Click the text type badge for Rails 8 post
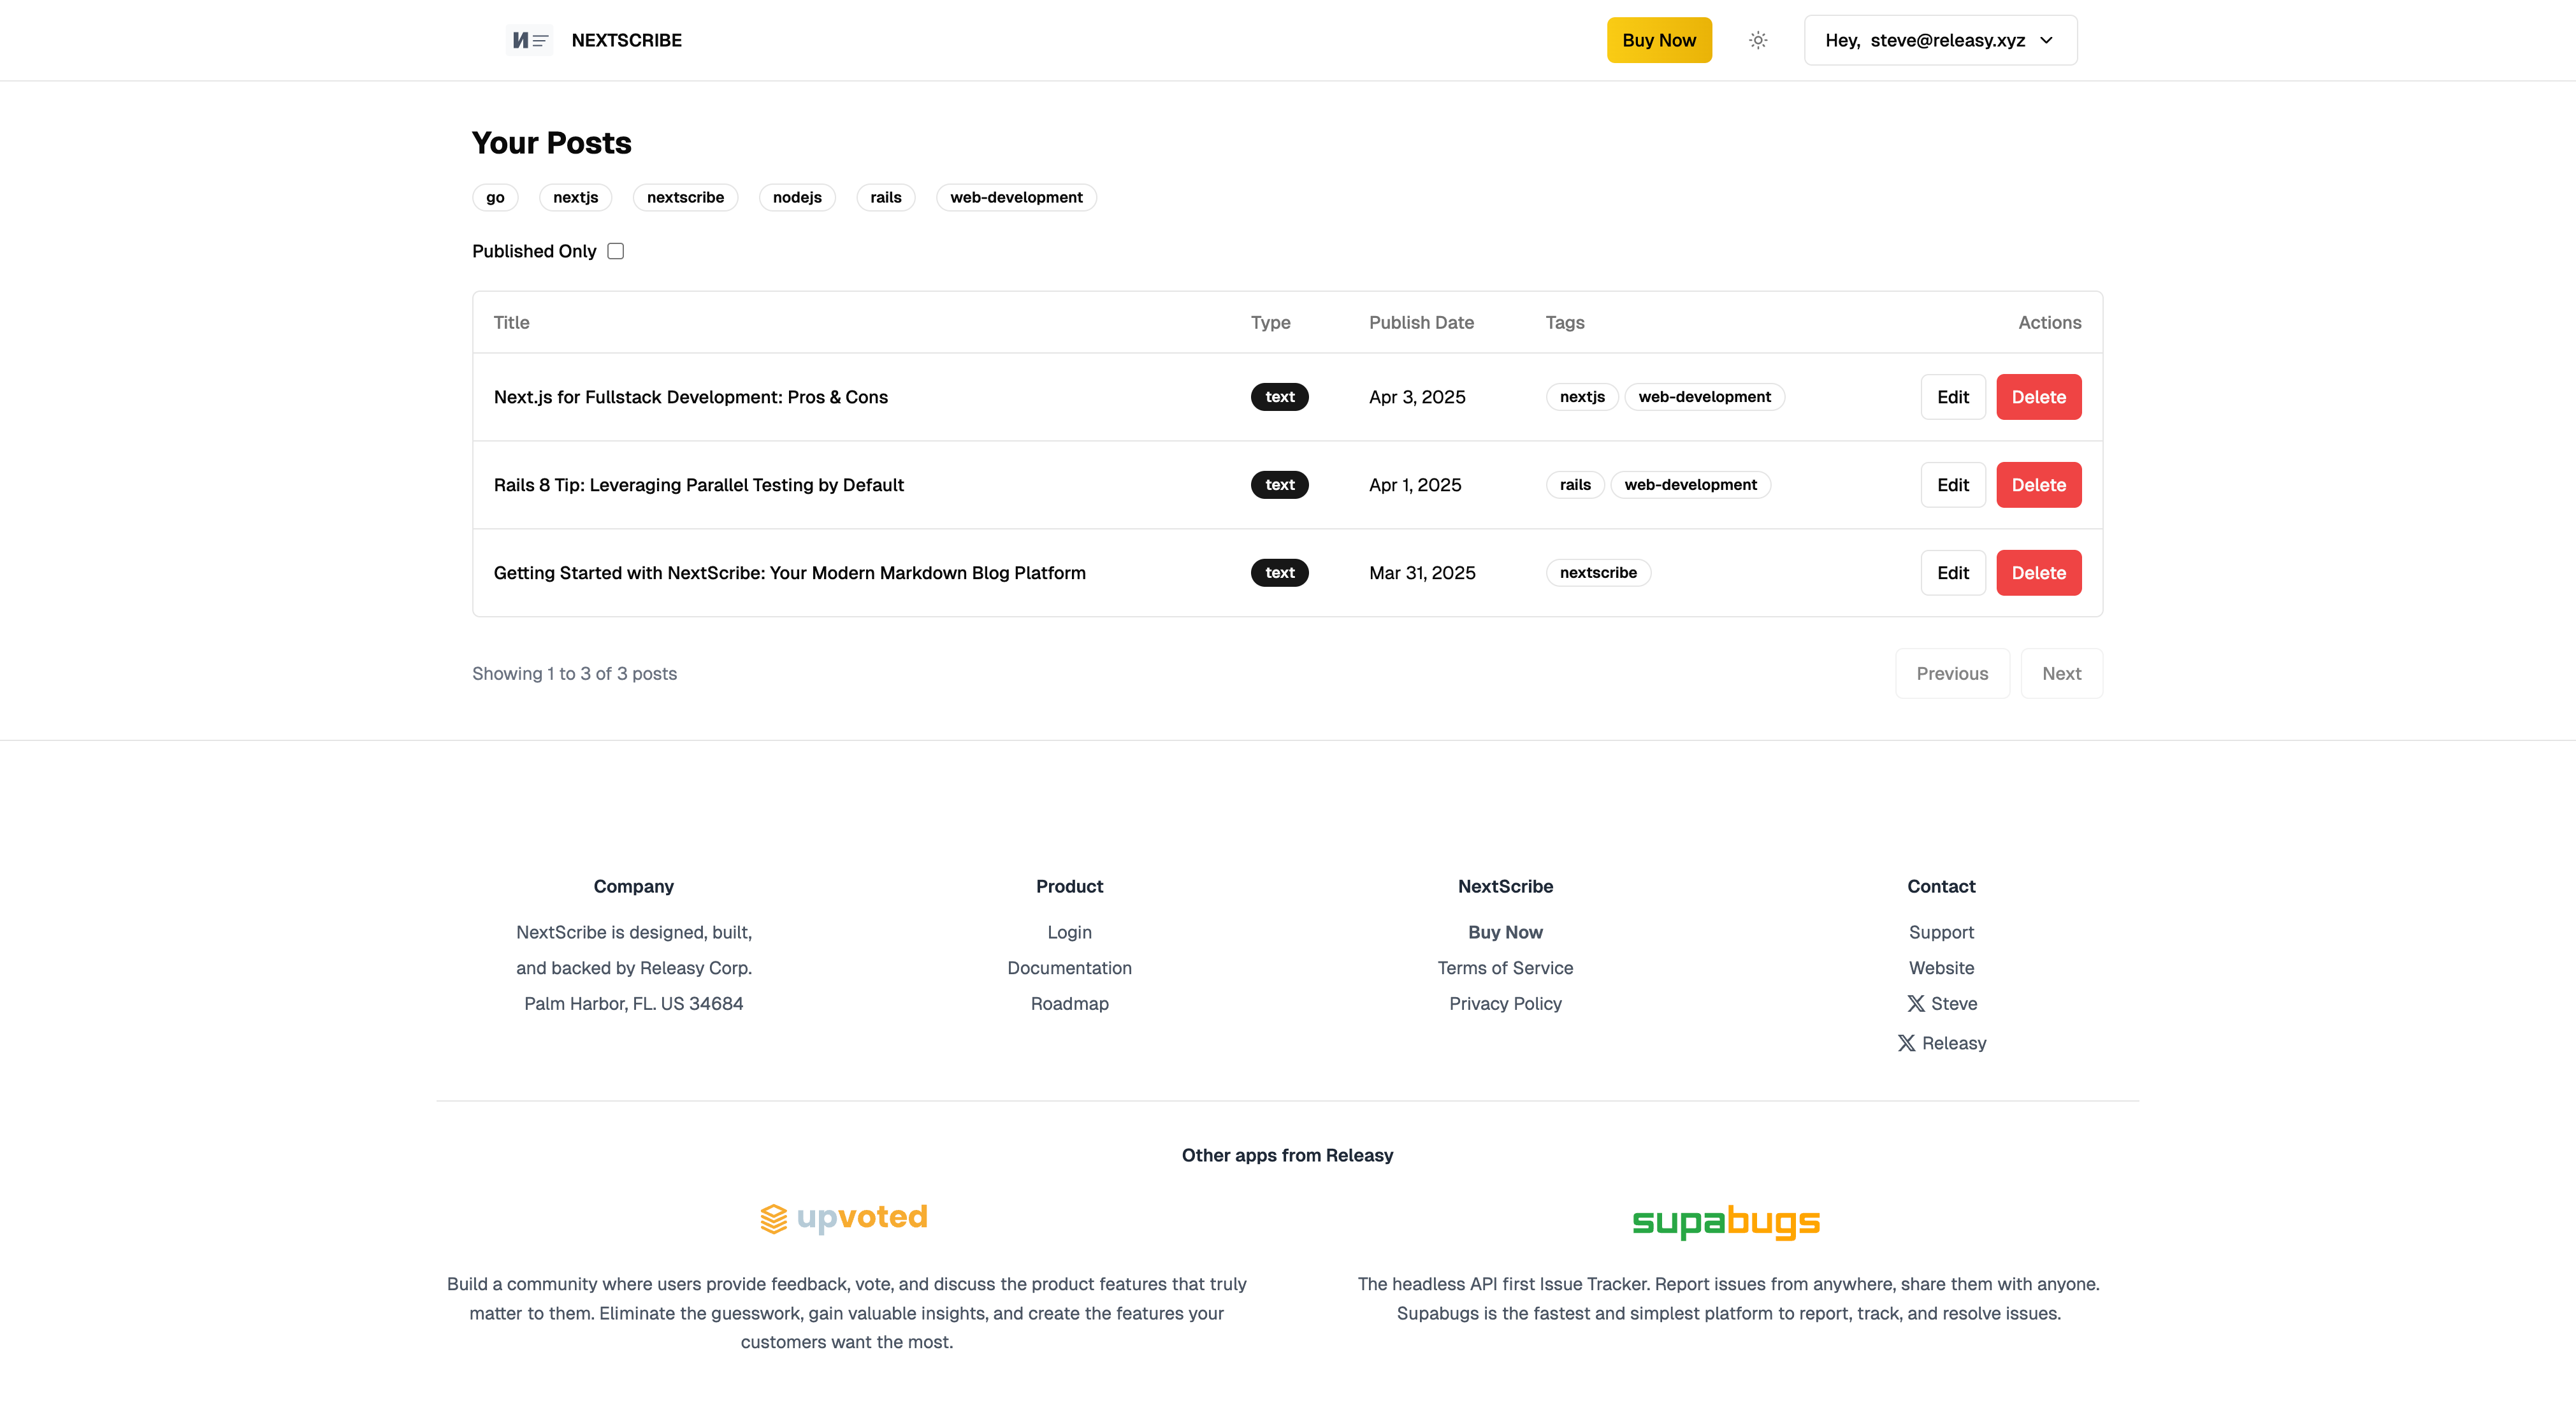The image size is (2576, 1417). pos(1279,485)
